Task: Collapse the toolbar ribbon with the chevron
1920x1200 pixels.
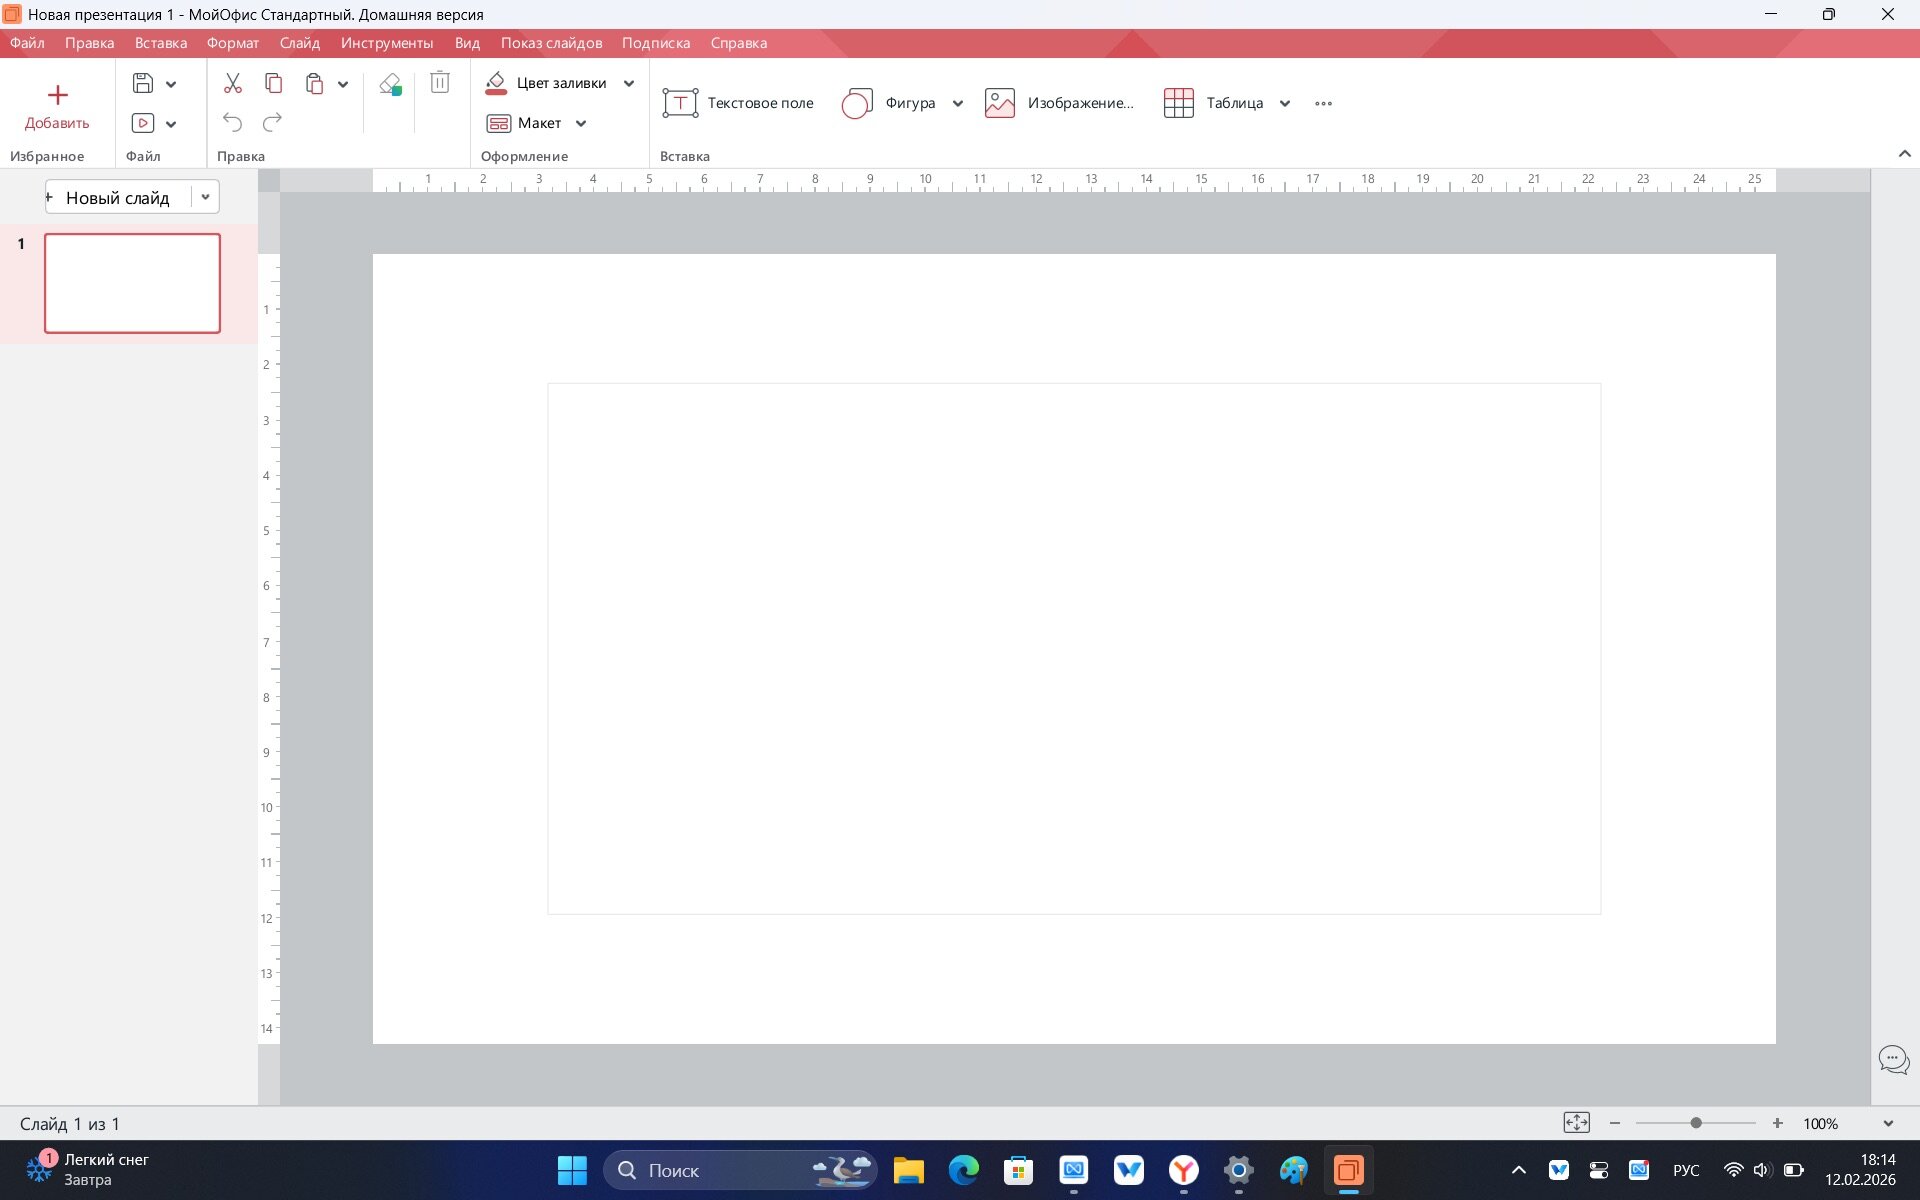Action: pos(1904,154)
